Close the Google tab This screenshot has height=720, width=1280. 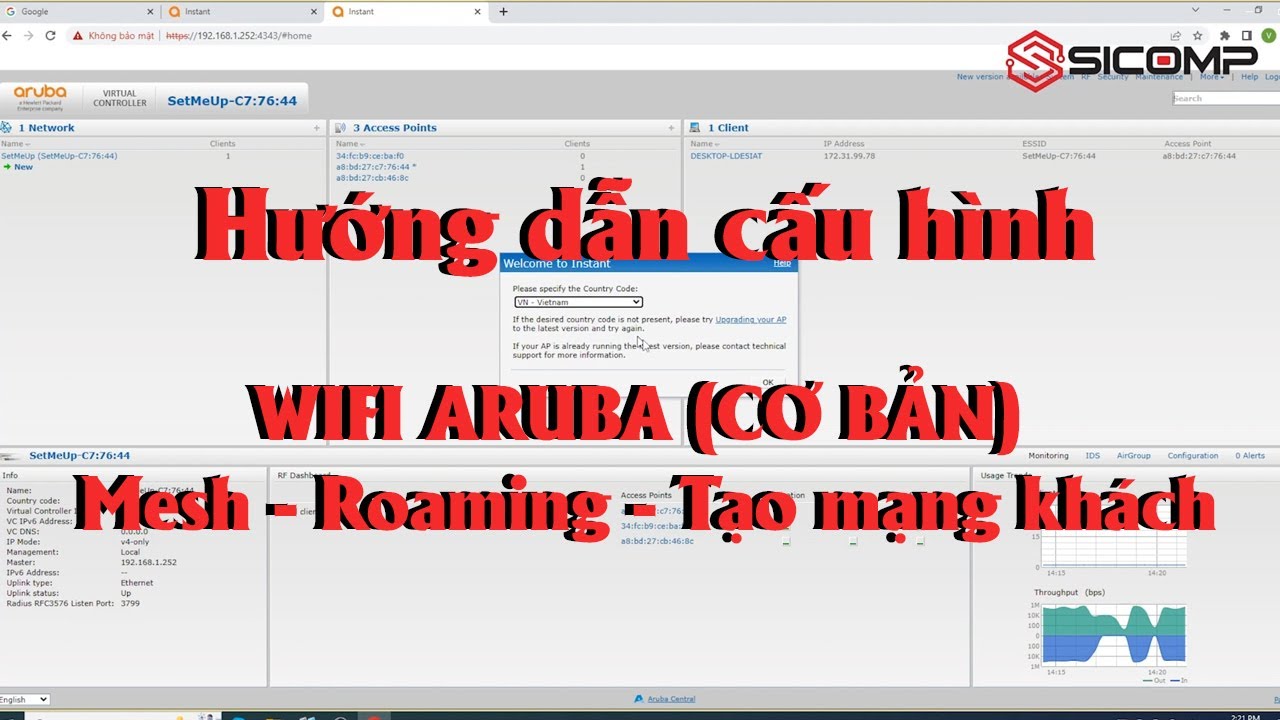pos(150,12)
